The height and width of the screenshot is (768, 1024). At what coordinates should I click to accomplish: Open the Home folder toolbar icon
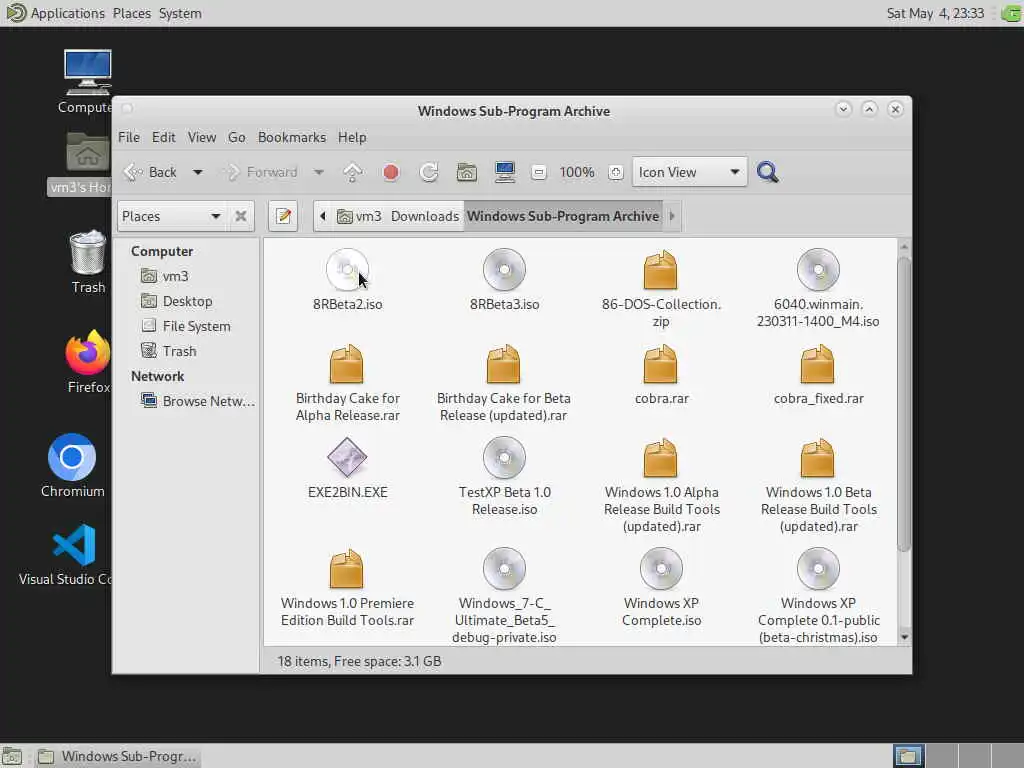coord(466,172)
